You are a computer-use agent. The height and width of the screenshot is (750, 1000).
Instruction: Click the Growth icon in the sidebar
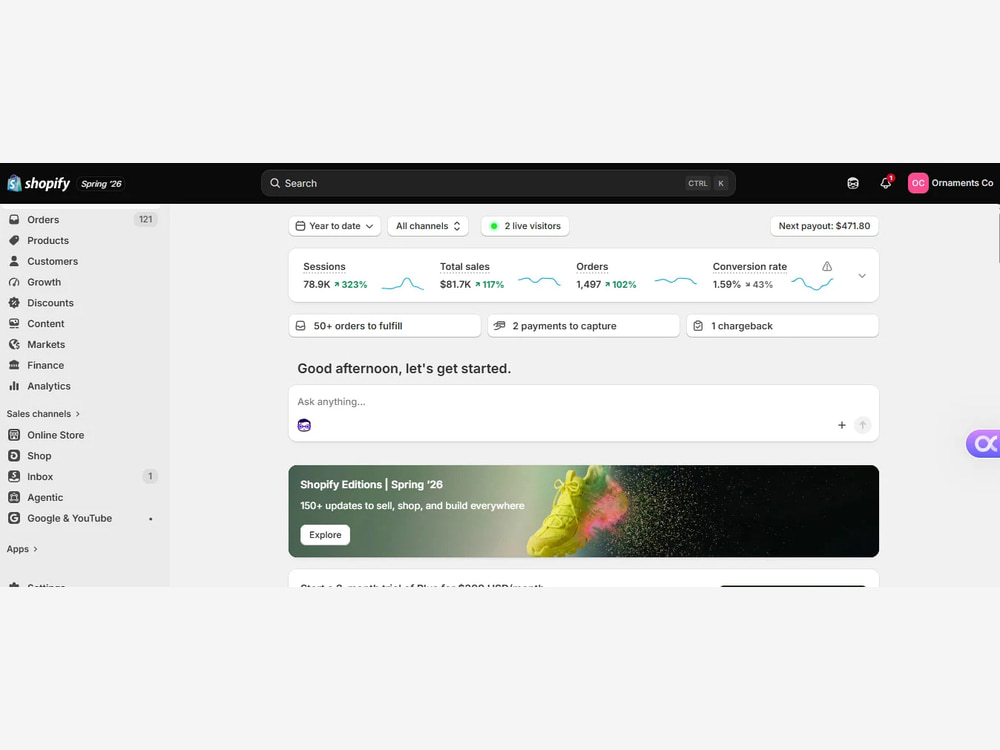click(x=14, y=282)
